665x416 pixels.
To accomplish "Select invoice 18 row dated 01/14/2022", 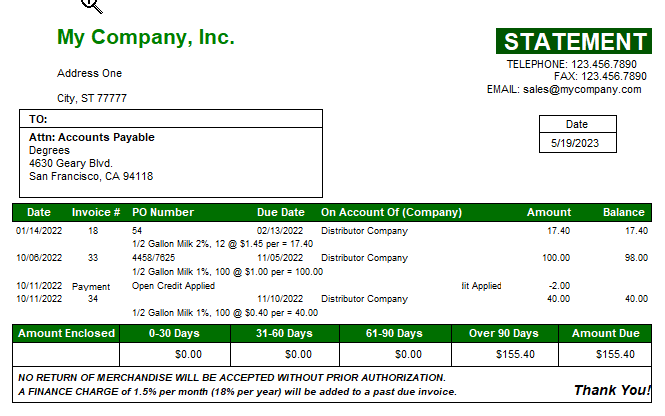I will [332, 231].
